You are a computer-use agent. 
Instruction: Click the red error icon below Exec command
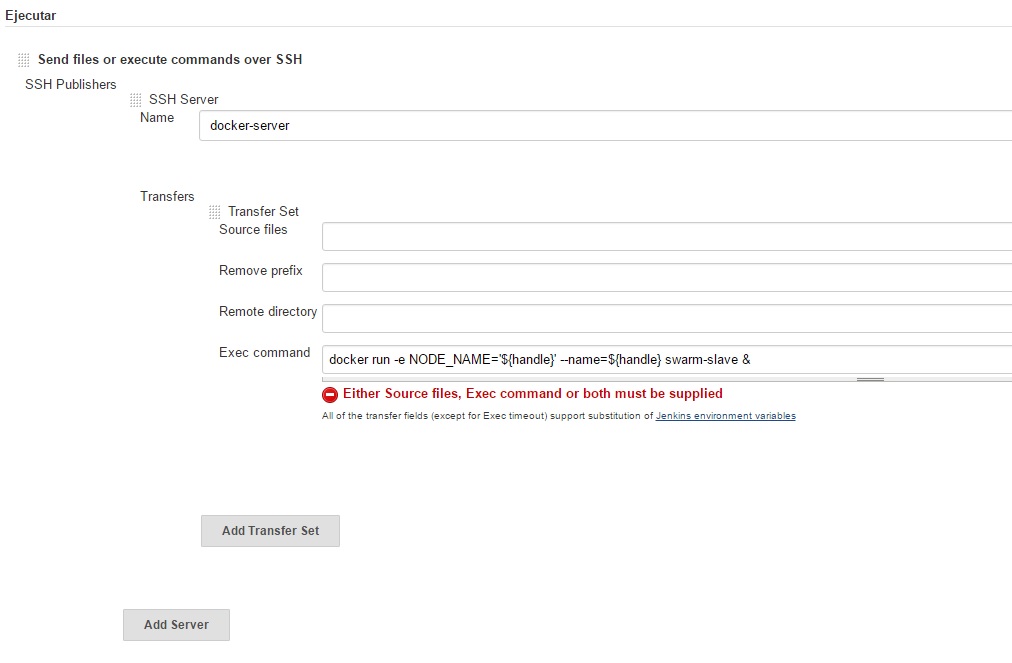pos(330,394)
